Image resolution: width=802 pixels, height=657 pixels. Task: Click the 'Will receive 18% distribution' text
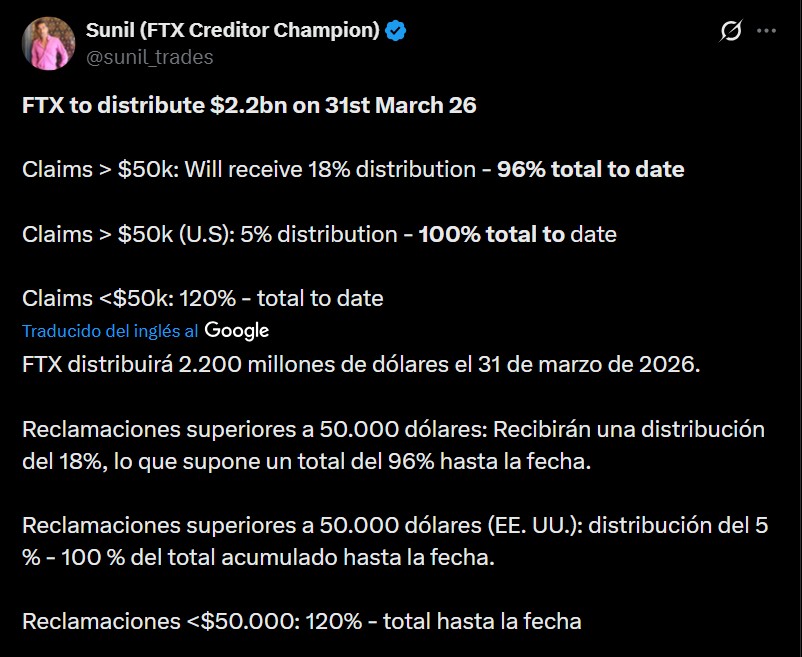pyautogui.click(x=338, y=169)
